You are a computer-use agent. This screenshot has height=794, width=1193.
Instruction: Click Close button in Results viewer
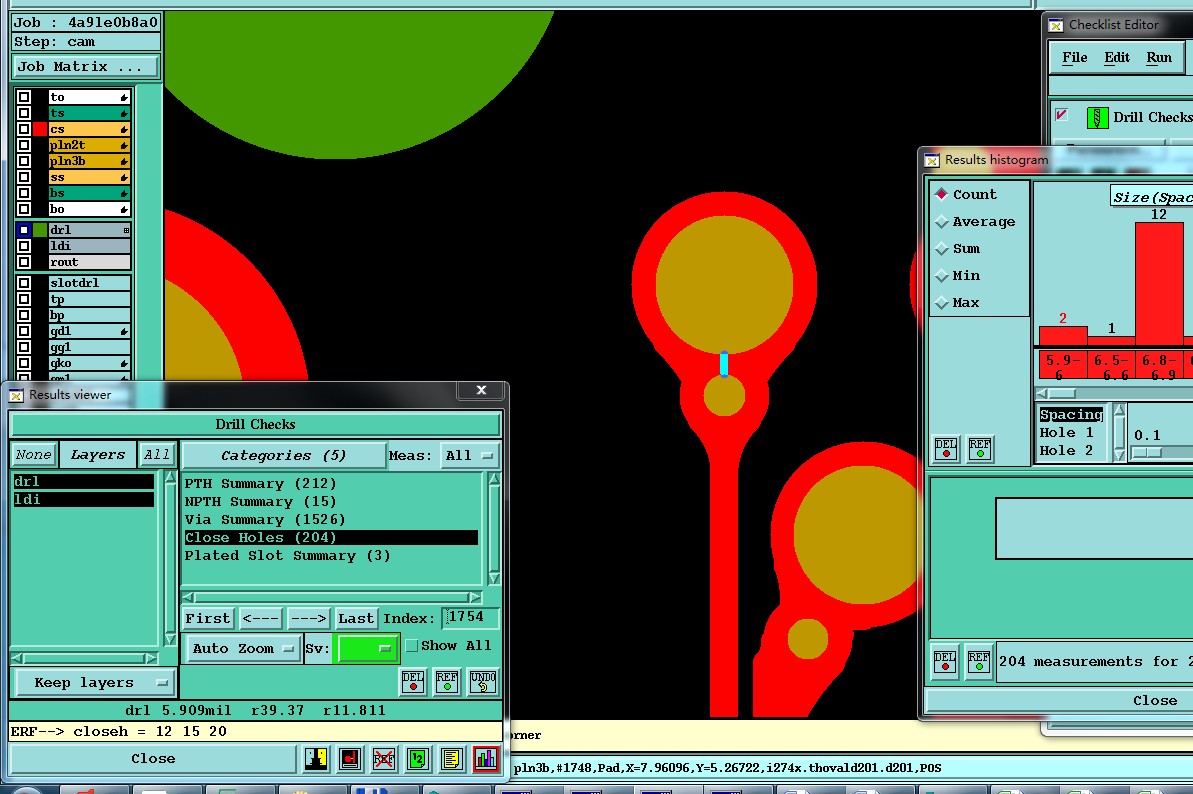(x=153, y=758)
